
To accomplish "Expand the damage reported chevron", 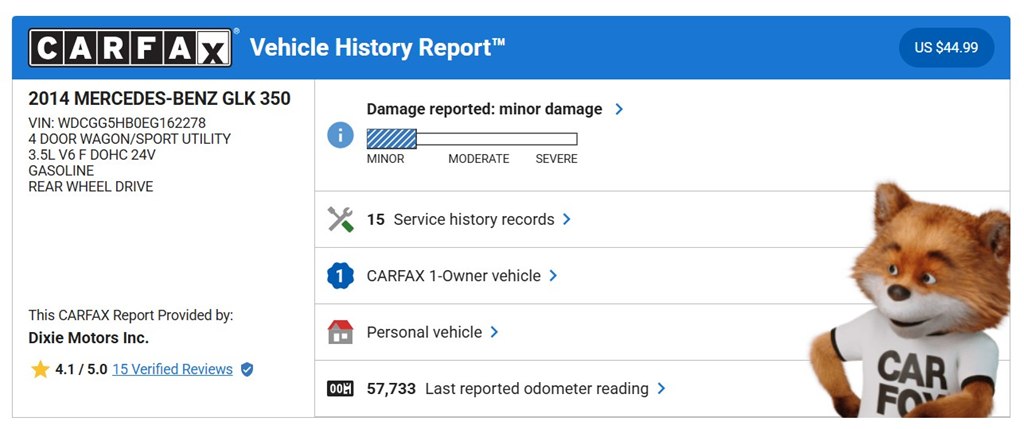I will [619, 109].
